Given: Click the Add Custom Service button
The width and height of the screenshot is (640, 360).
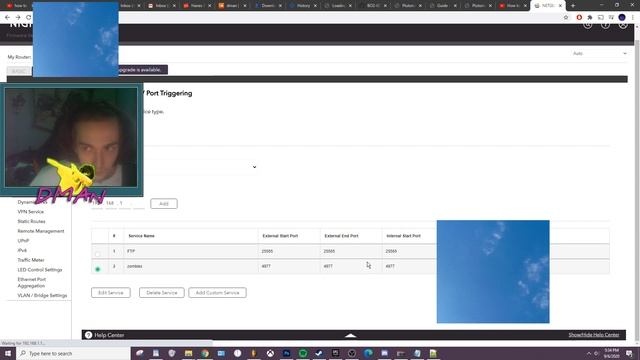Looking at the screenshot, I should [217, 293].
